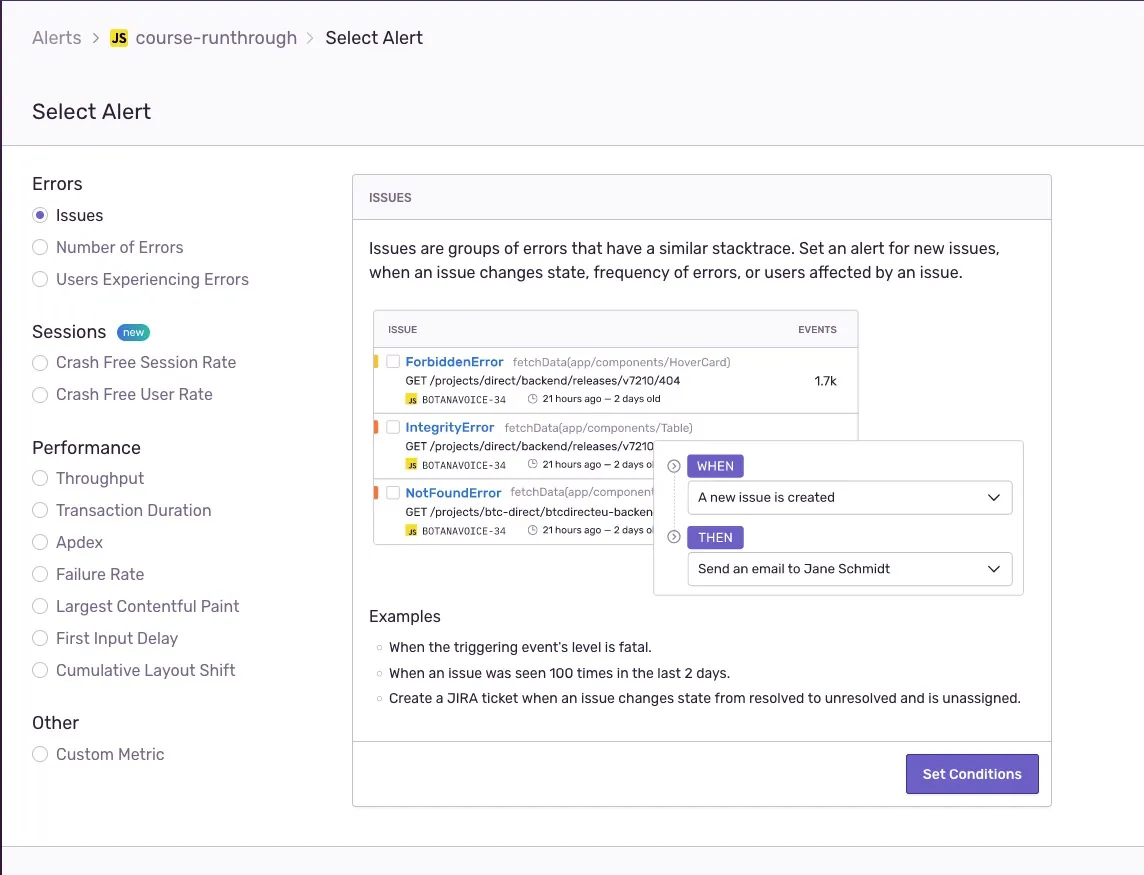The height and width of the screenshot is (875, 1144).
Task: Select Number of Errors alert type
Action: (40, 247)
